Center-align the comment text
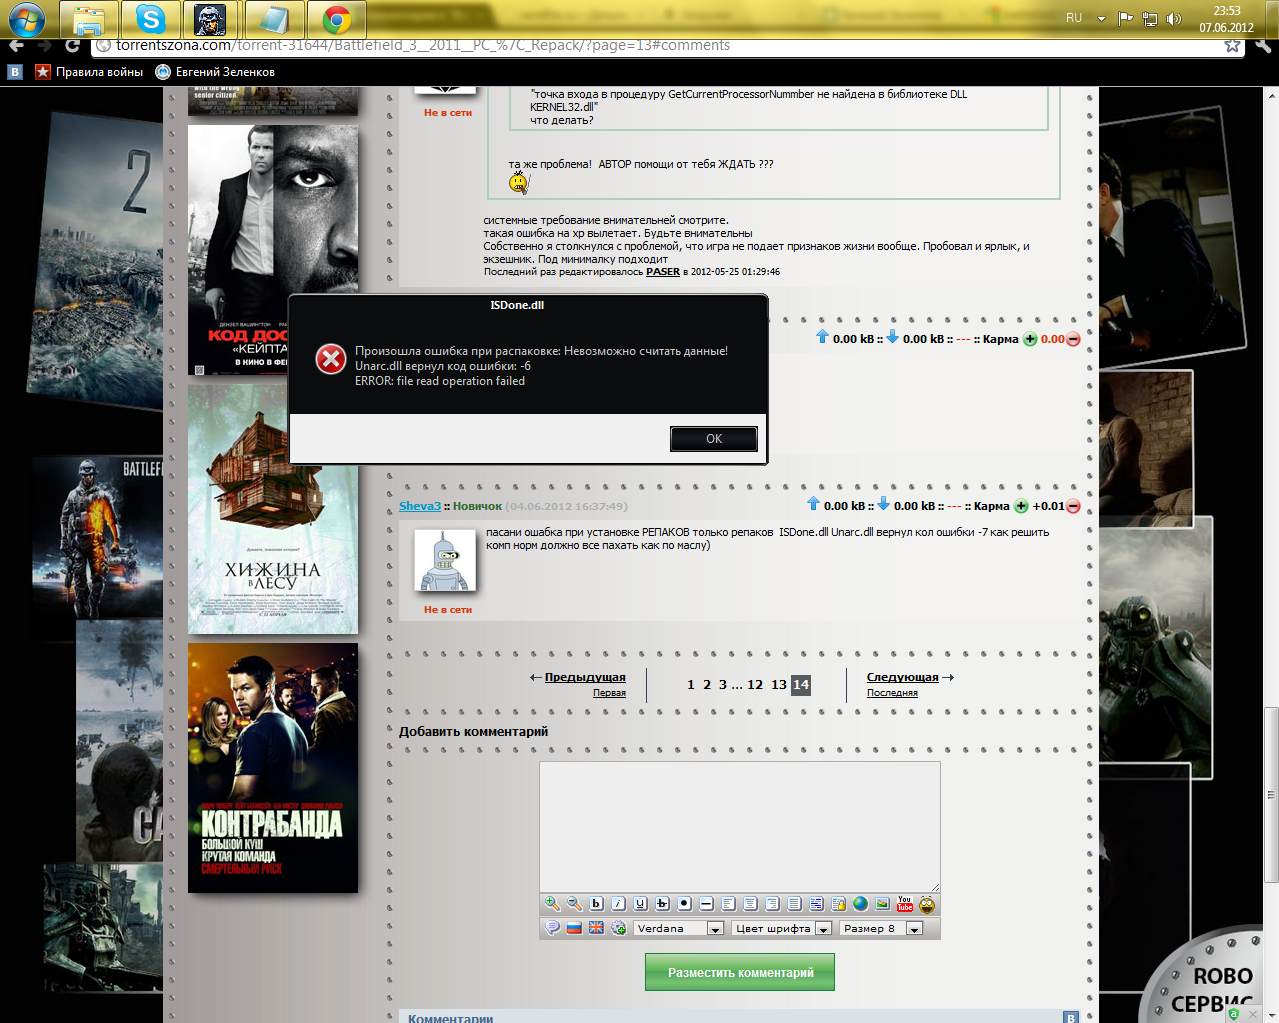 (750, 904)
